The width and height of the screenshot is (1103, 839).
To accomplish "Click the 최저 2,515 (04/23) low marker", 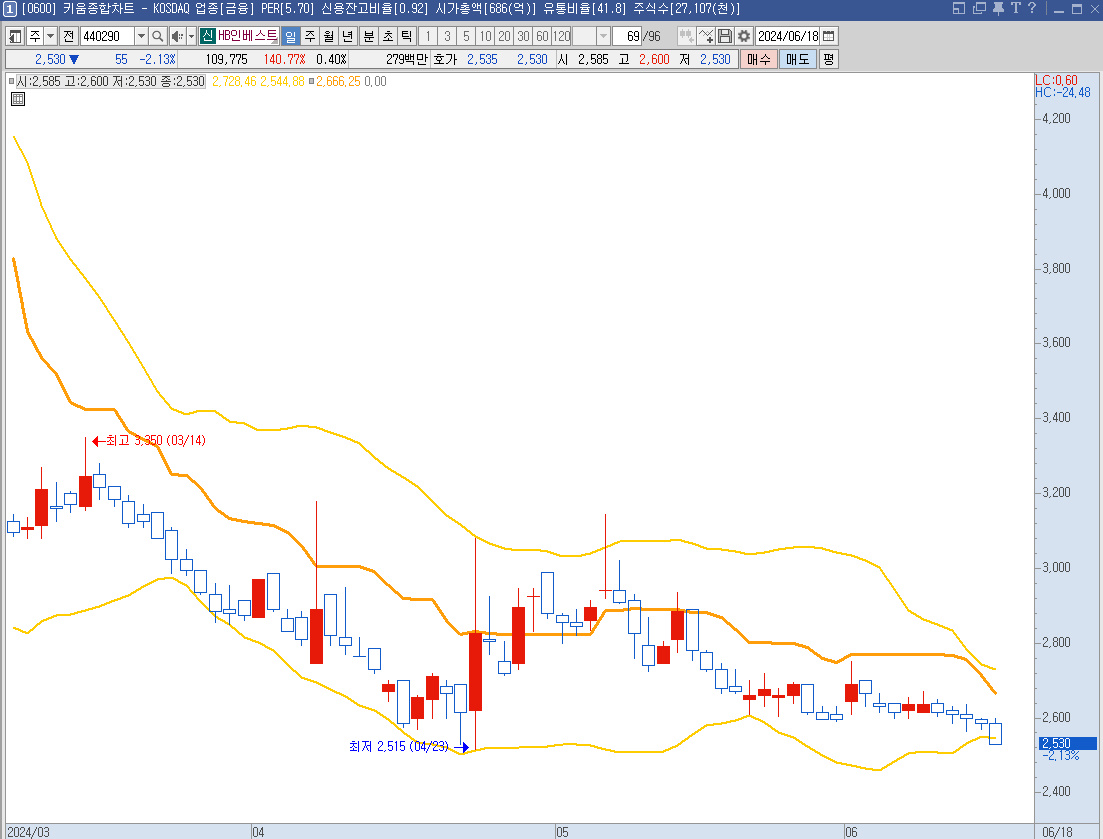I will pos(408,746).
